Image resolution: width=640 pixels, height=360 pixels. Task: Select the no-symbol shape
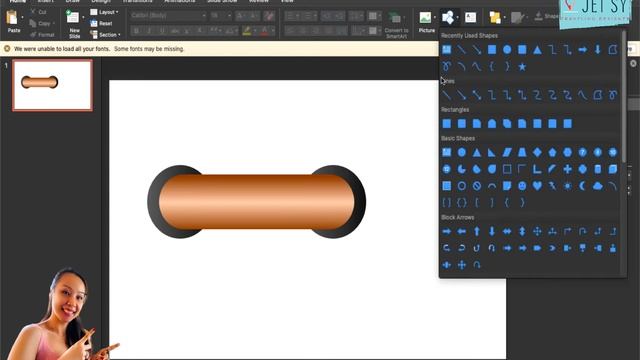pyautogui.click(x=477, y=186)
